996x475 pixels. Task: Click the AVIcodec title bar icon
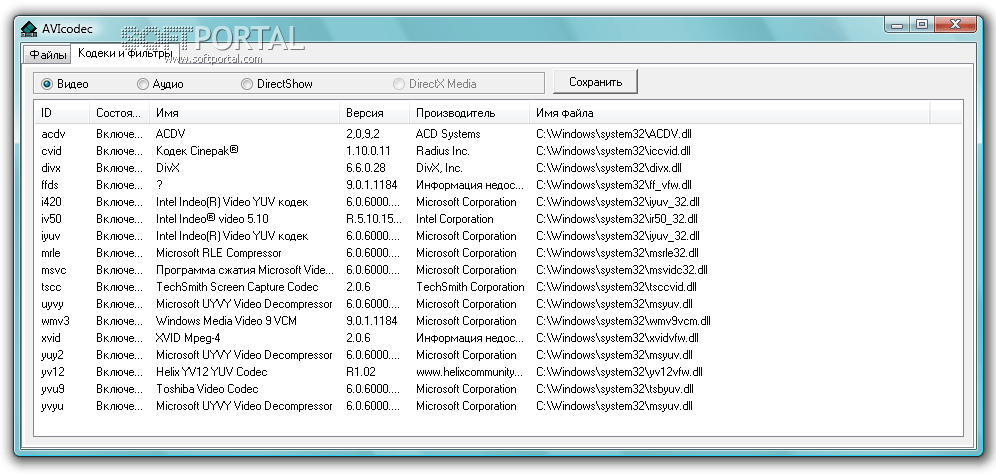click(x=29, y=30)
